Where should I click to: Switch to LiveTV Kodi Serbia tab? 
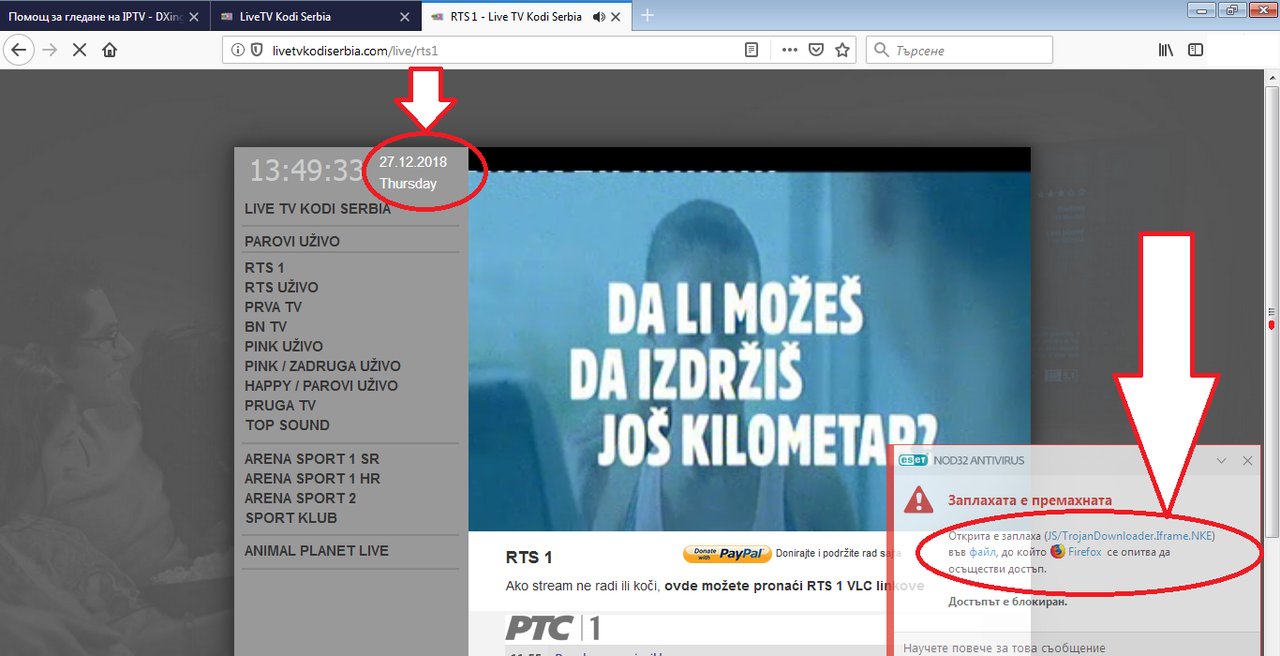316,16
